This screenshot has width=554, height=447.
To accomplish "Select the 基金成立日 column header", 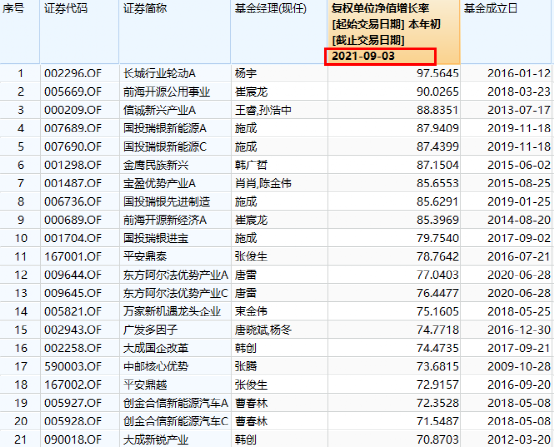I will (490, 8).
